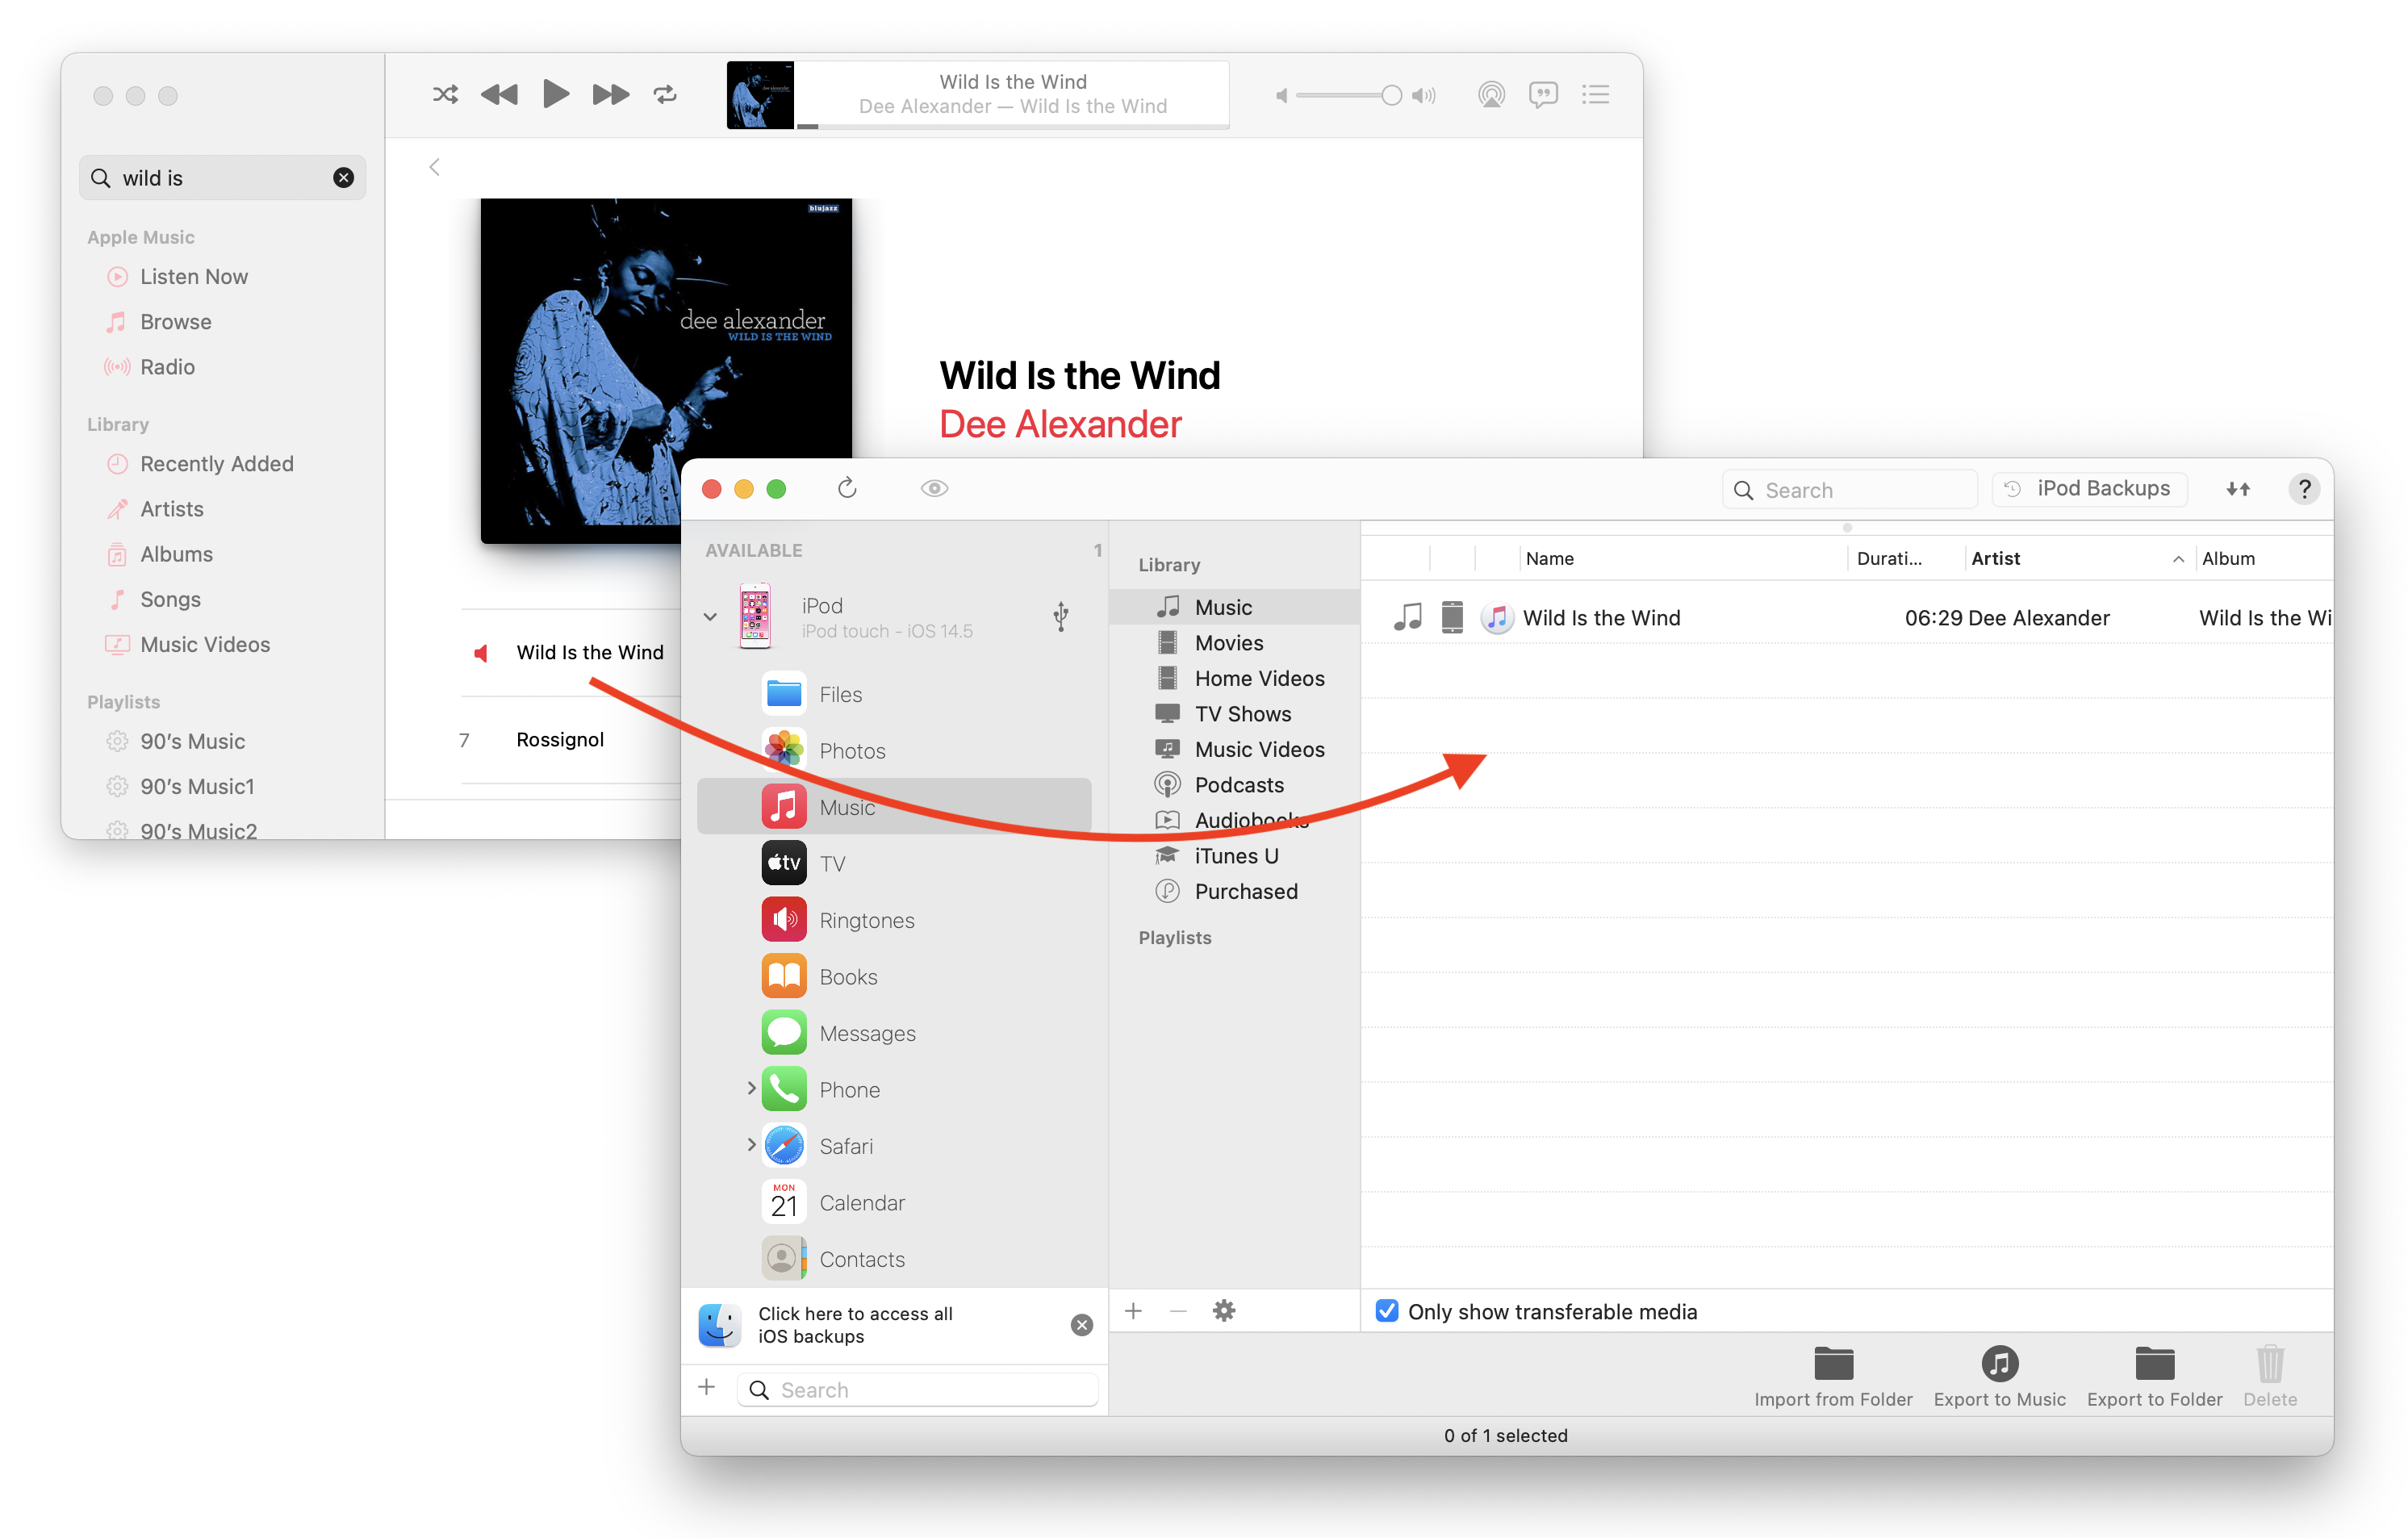Open Radio in Music sidebar
The width and height of the screenshot is (2408, 1538).
pyautogui.click(x=167, y=367)
